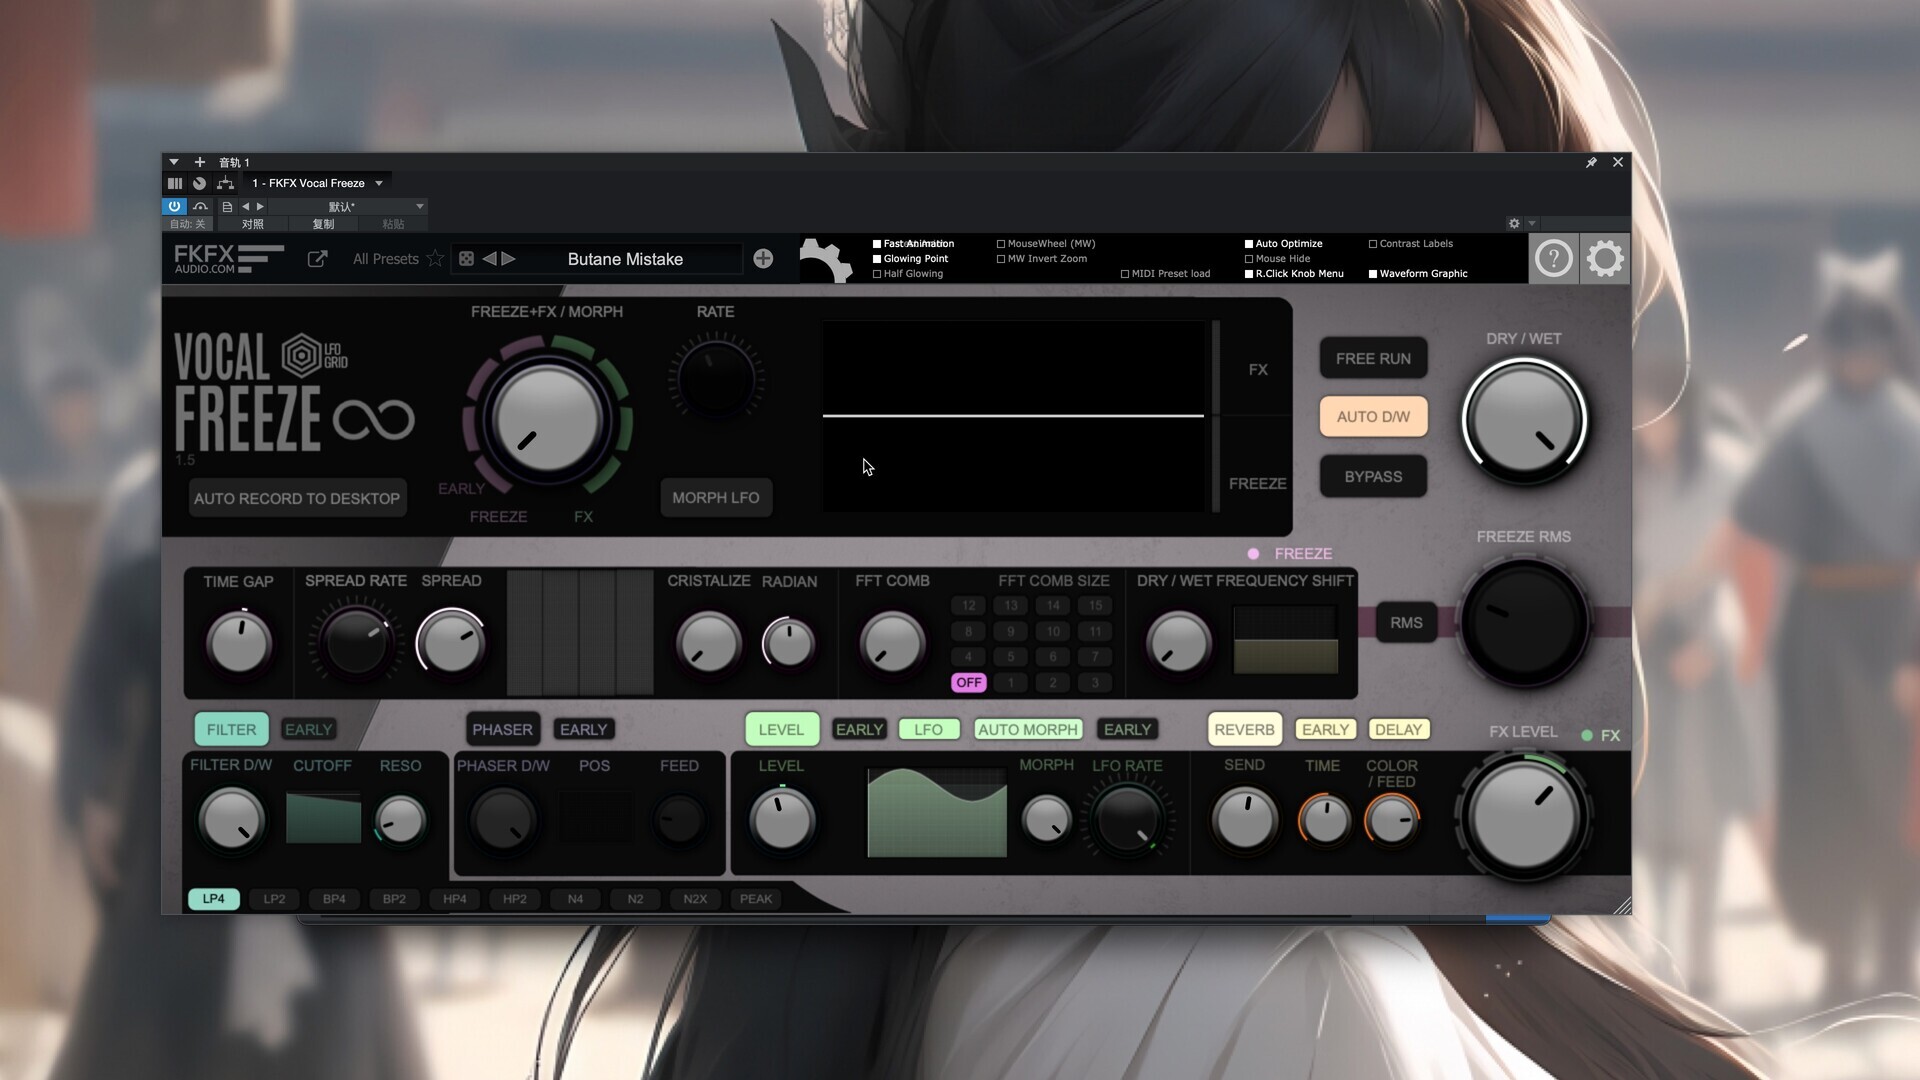Select the HP4 filter type tab

click(454, 899)
